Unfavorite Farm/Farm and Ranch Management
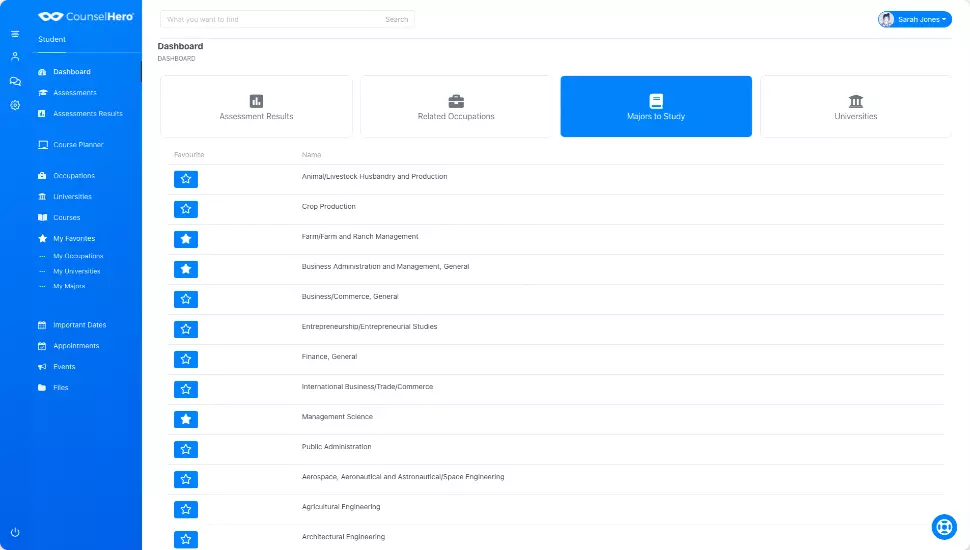This screenshot has height=550, width=970. 186,239
